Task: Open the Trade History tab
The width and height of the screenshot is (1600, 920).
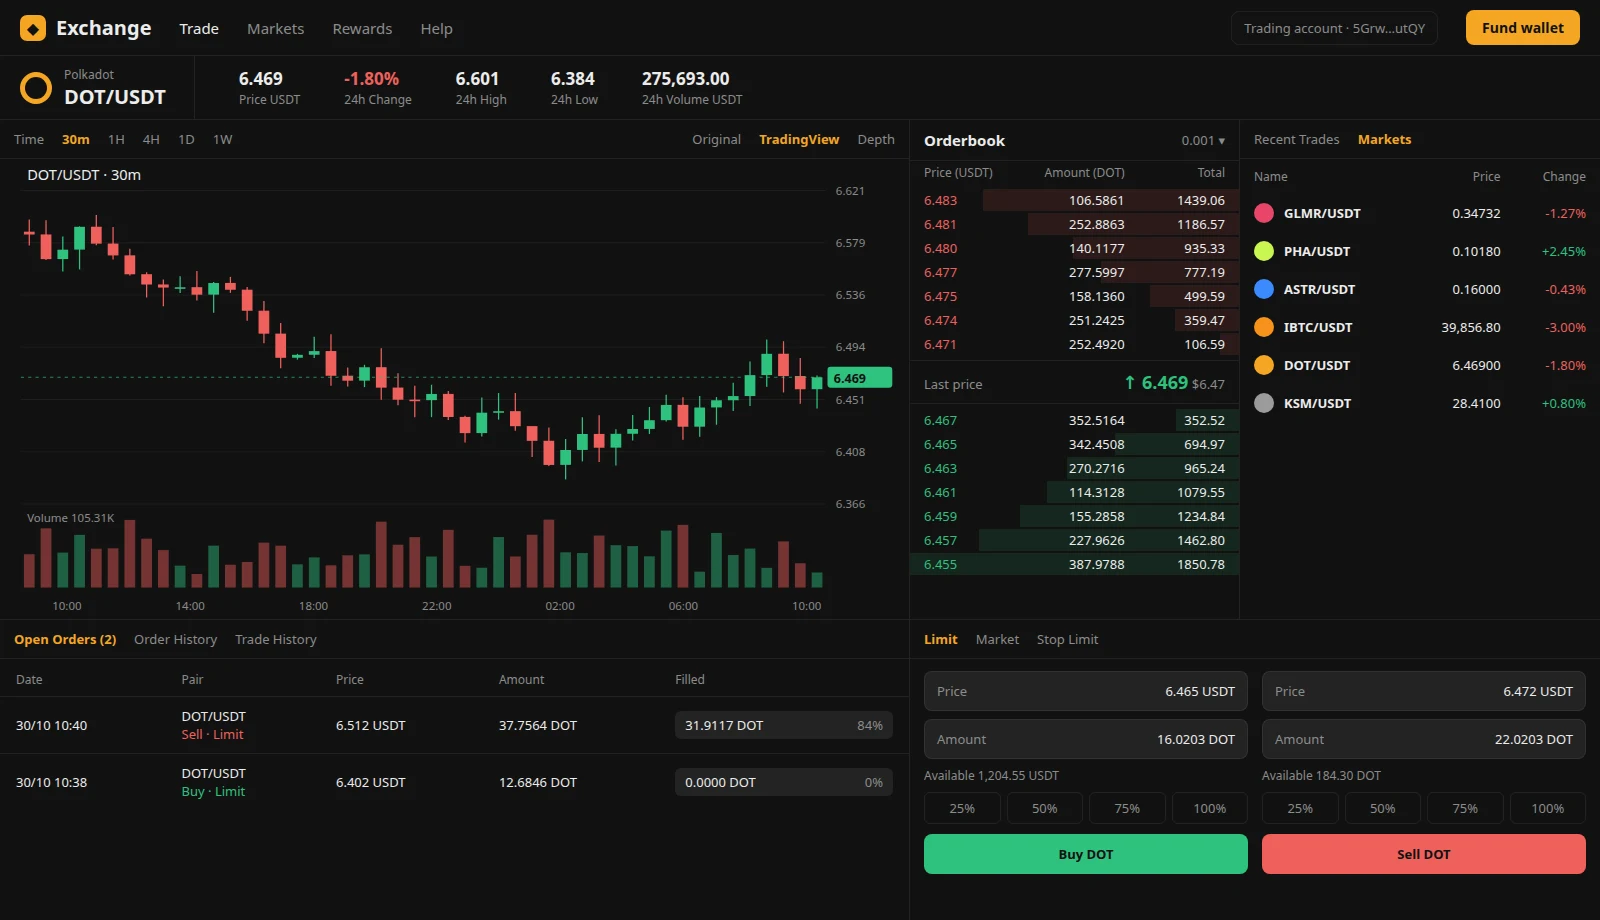Action: [x=275, y=640]
